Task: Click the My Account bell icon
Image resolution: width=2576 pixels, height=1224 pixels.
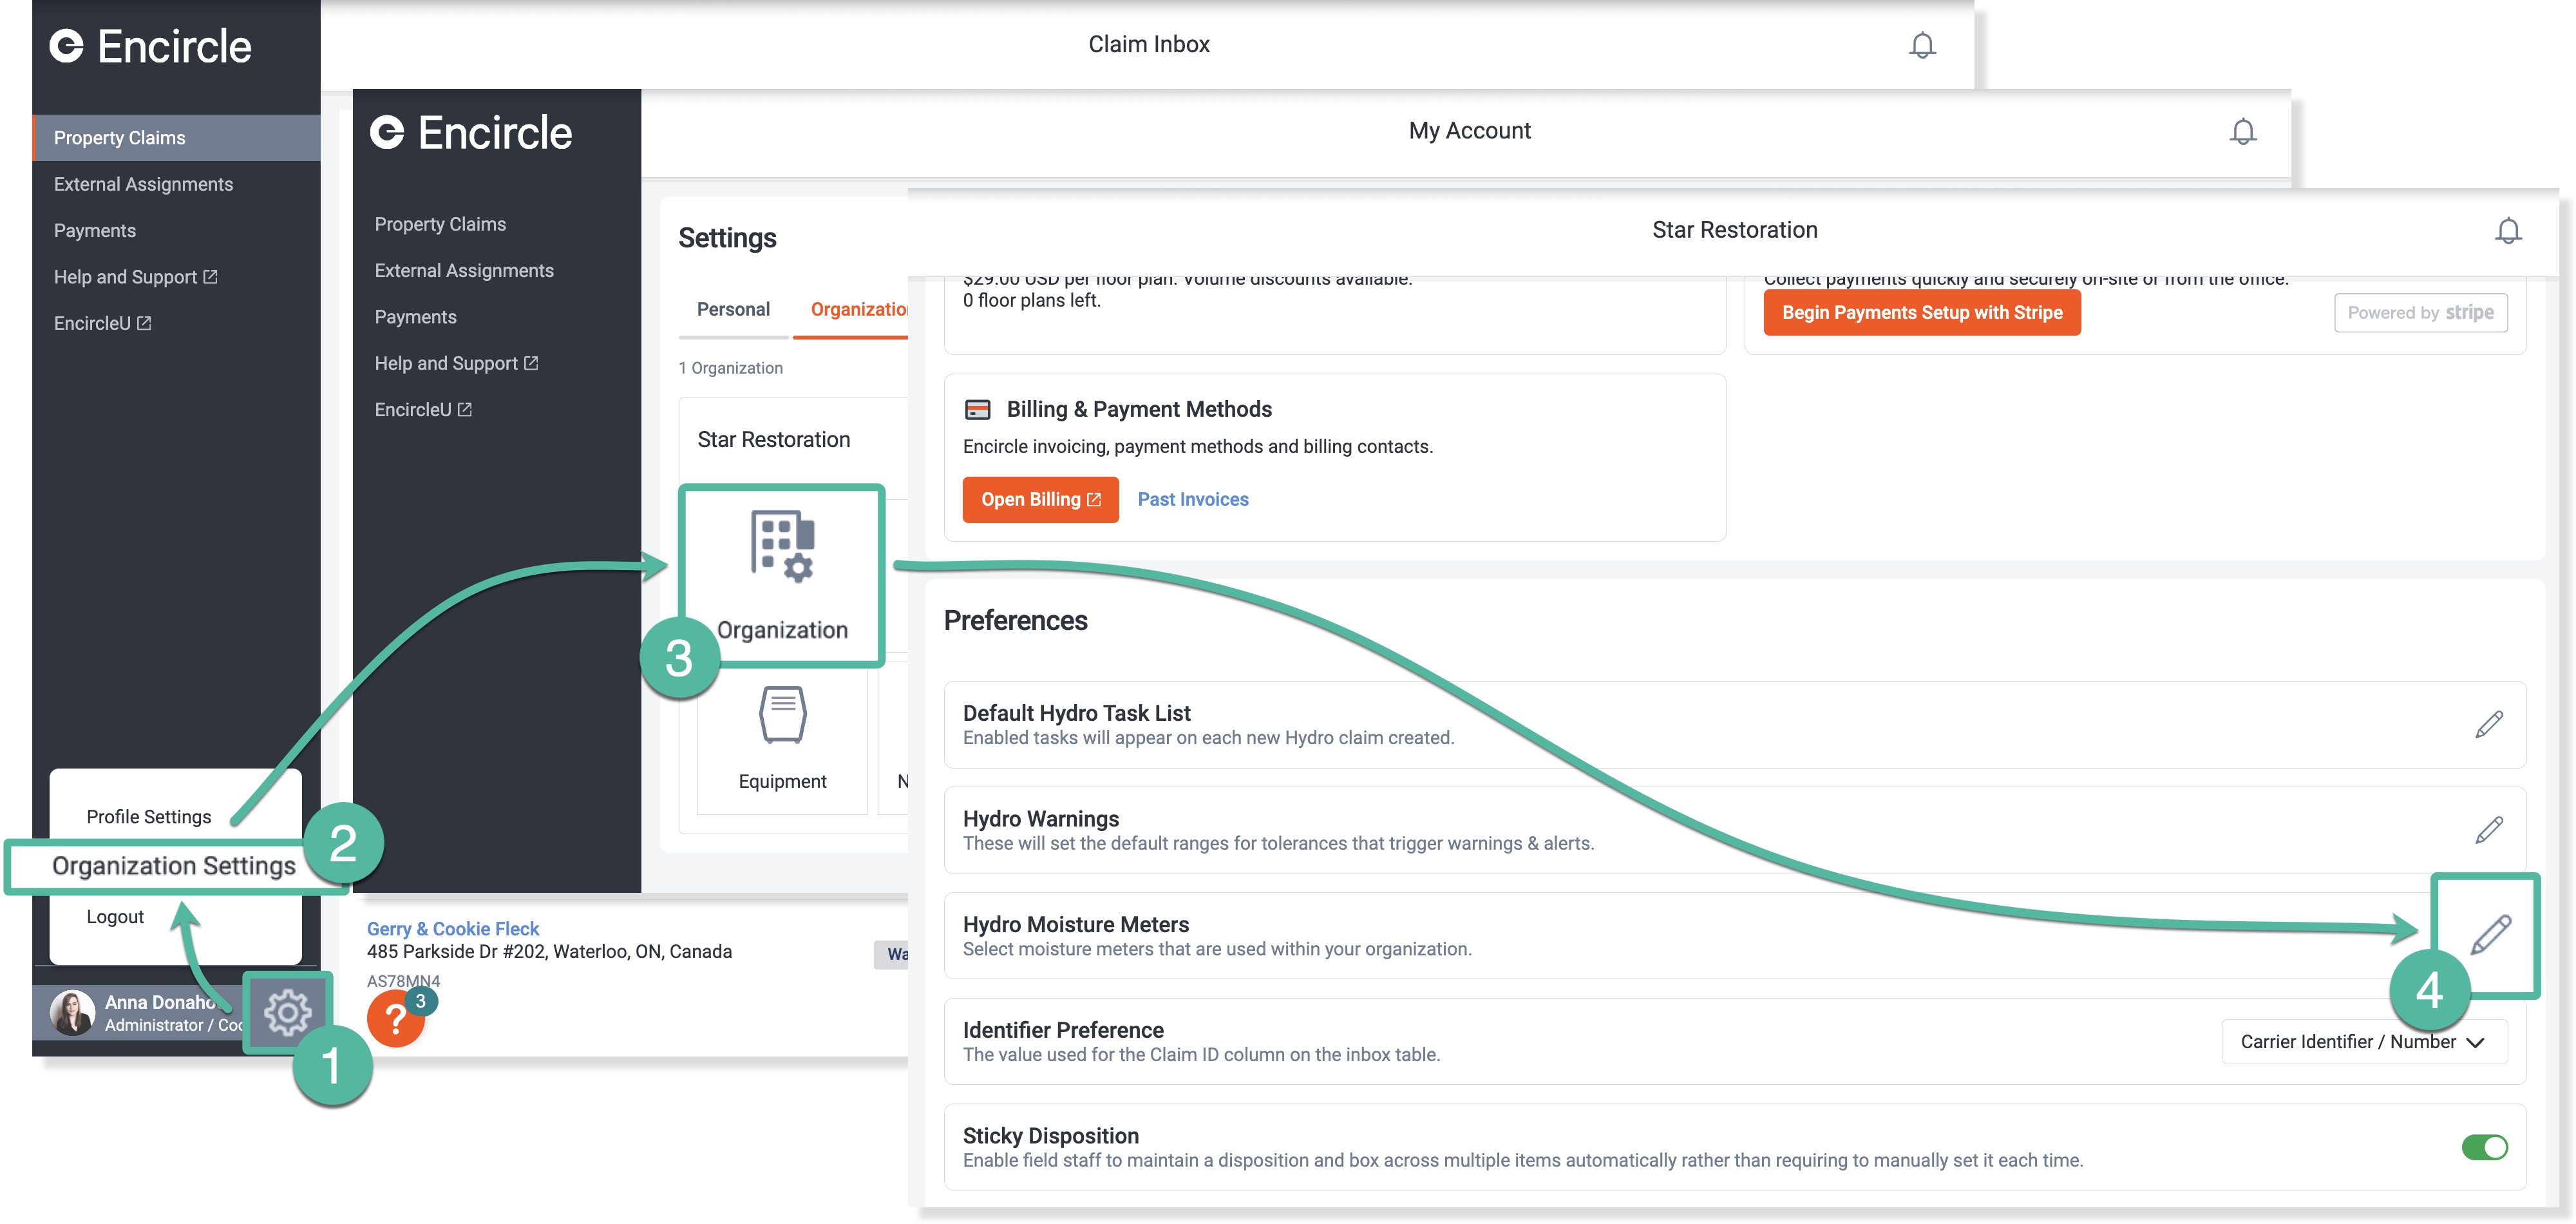Action: [2243, 131]
